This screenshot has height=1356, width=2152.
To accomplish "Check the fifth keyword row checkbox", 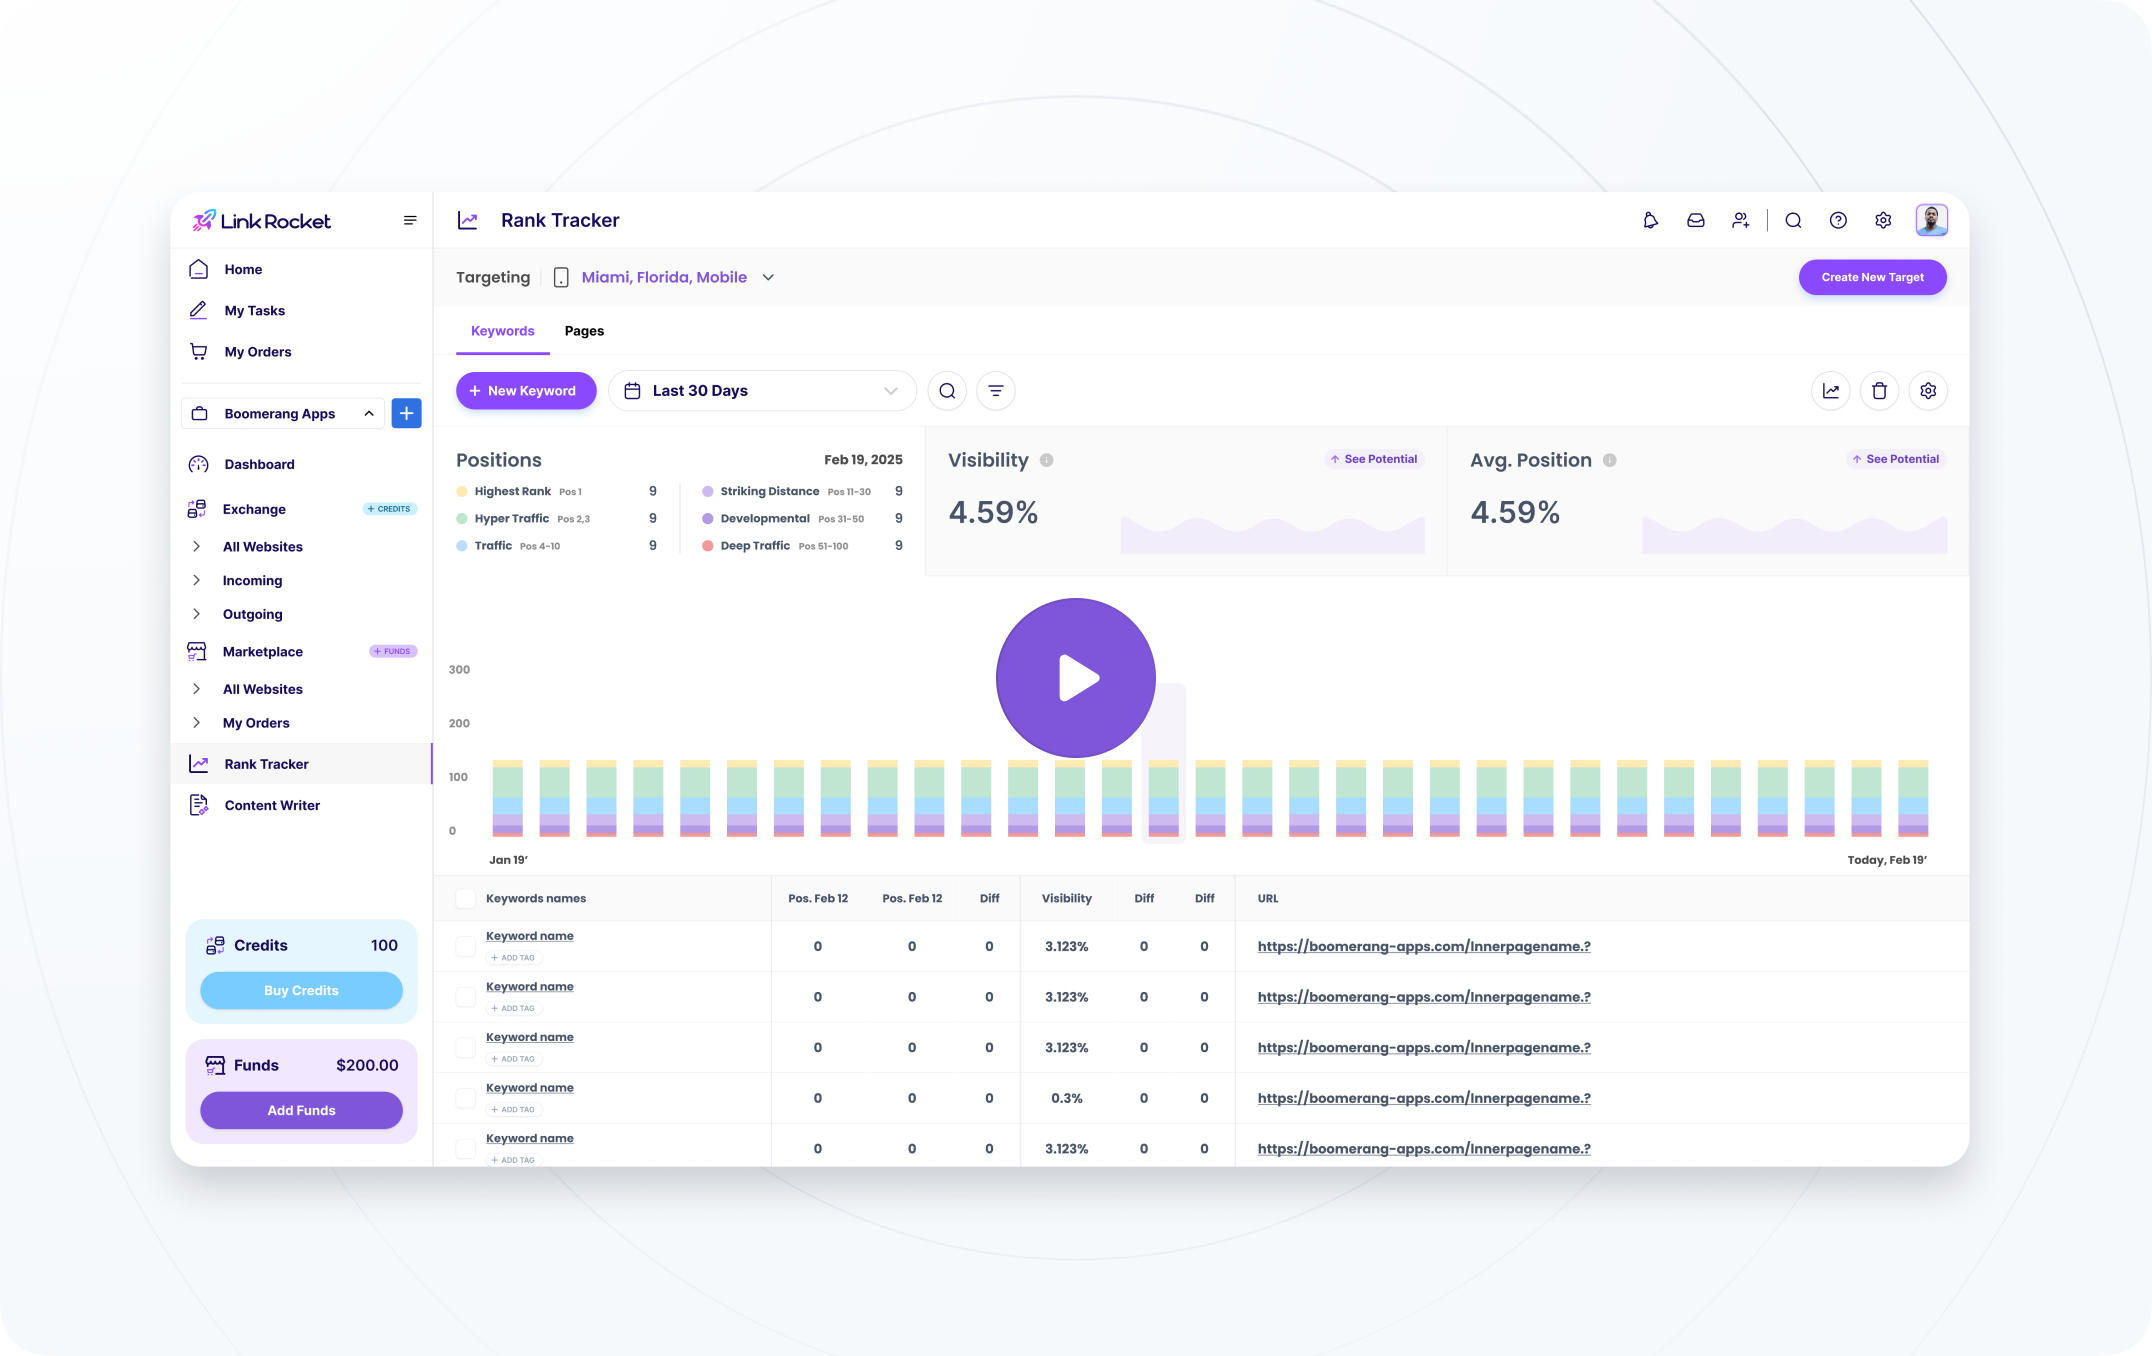I will click(465, 1148).
